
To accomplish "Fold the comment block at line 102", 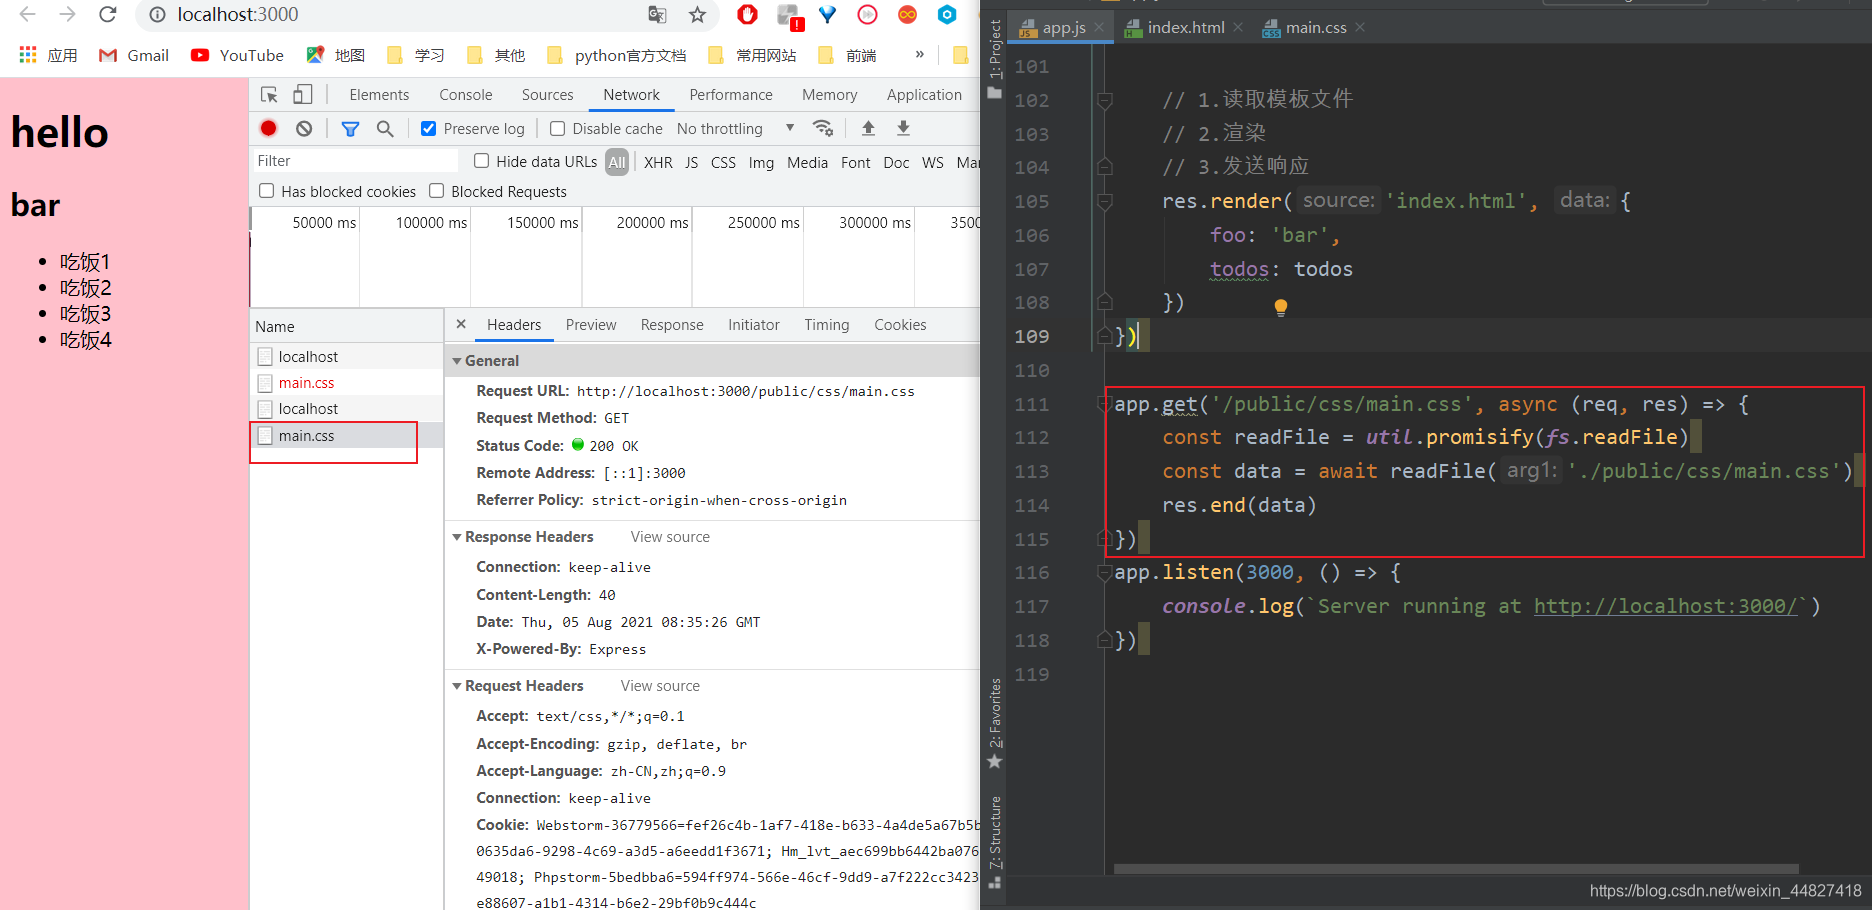I will (x=1105, y=100).
